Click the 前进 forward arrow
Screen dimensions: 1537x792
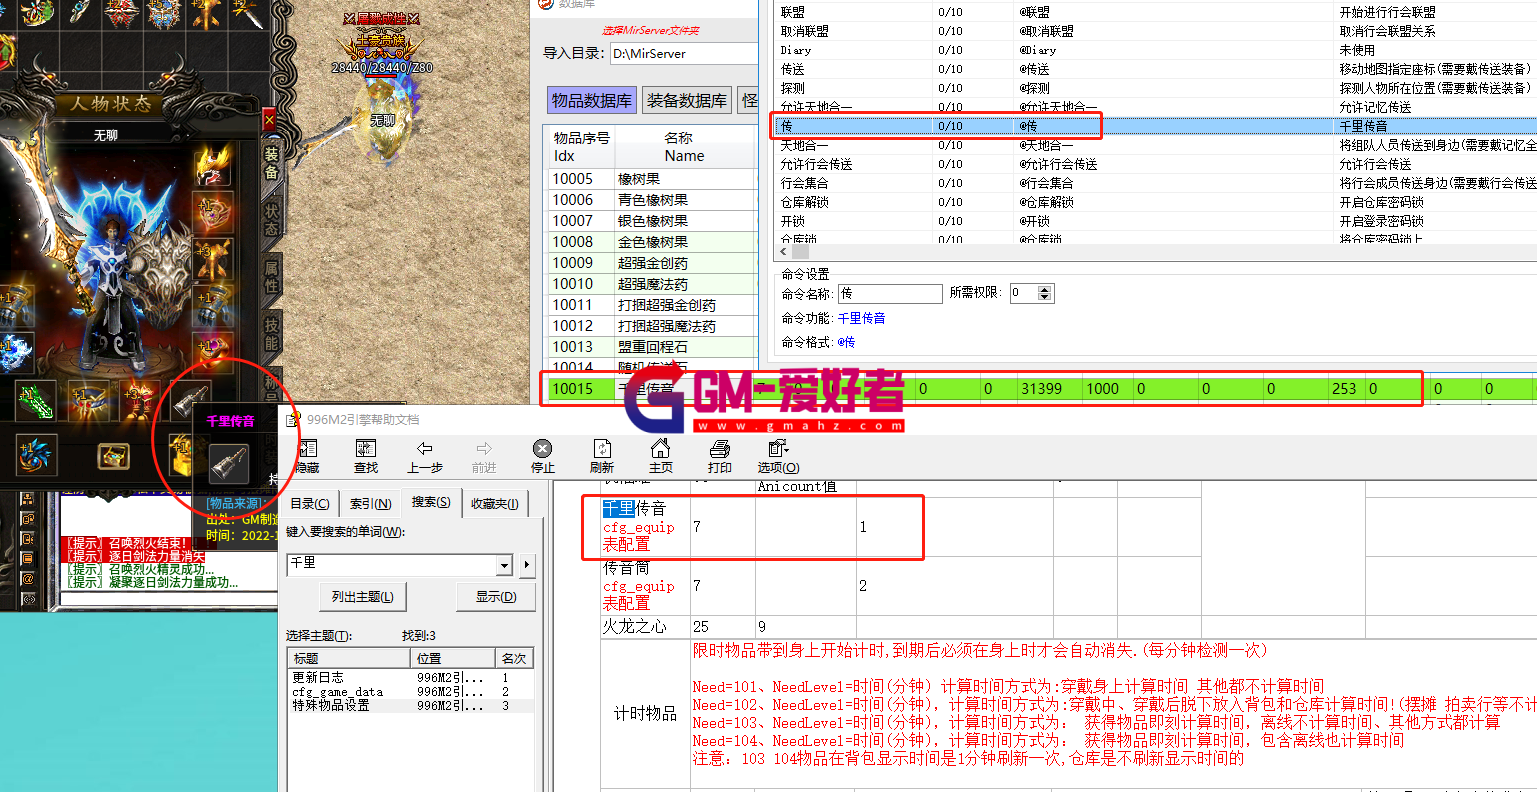pyautogui.click(x=484, y=455)
